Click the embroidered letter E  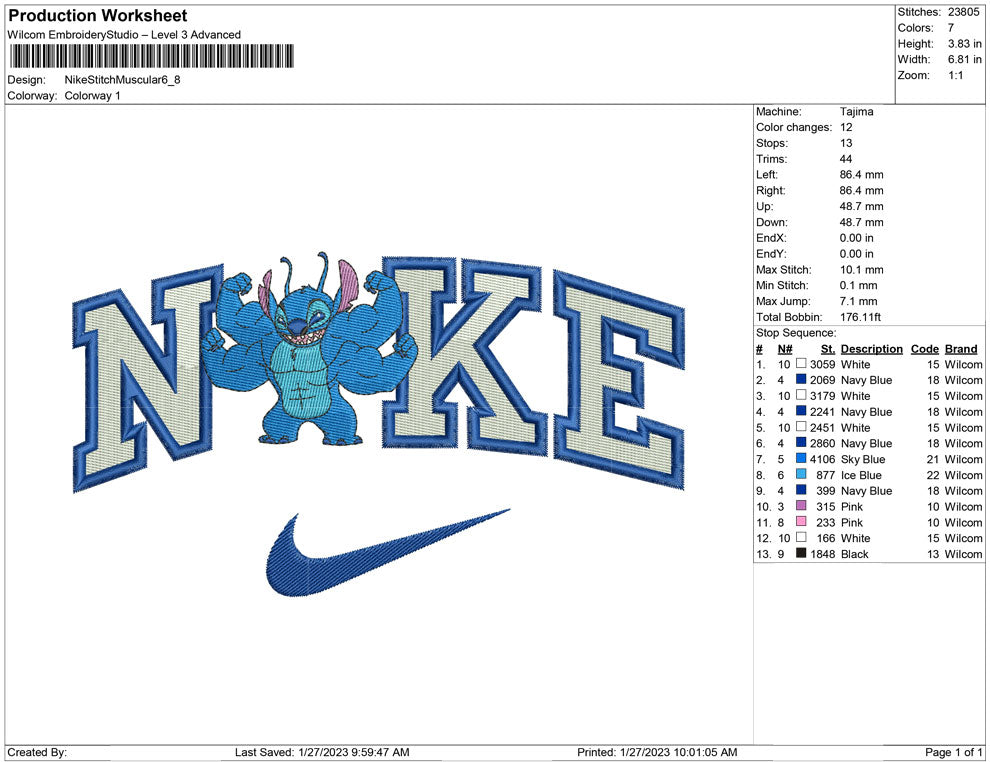(619, 379)
